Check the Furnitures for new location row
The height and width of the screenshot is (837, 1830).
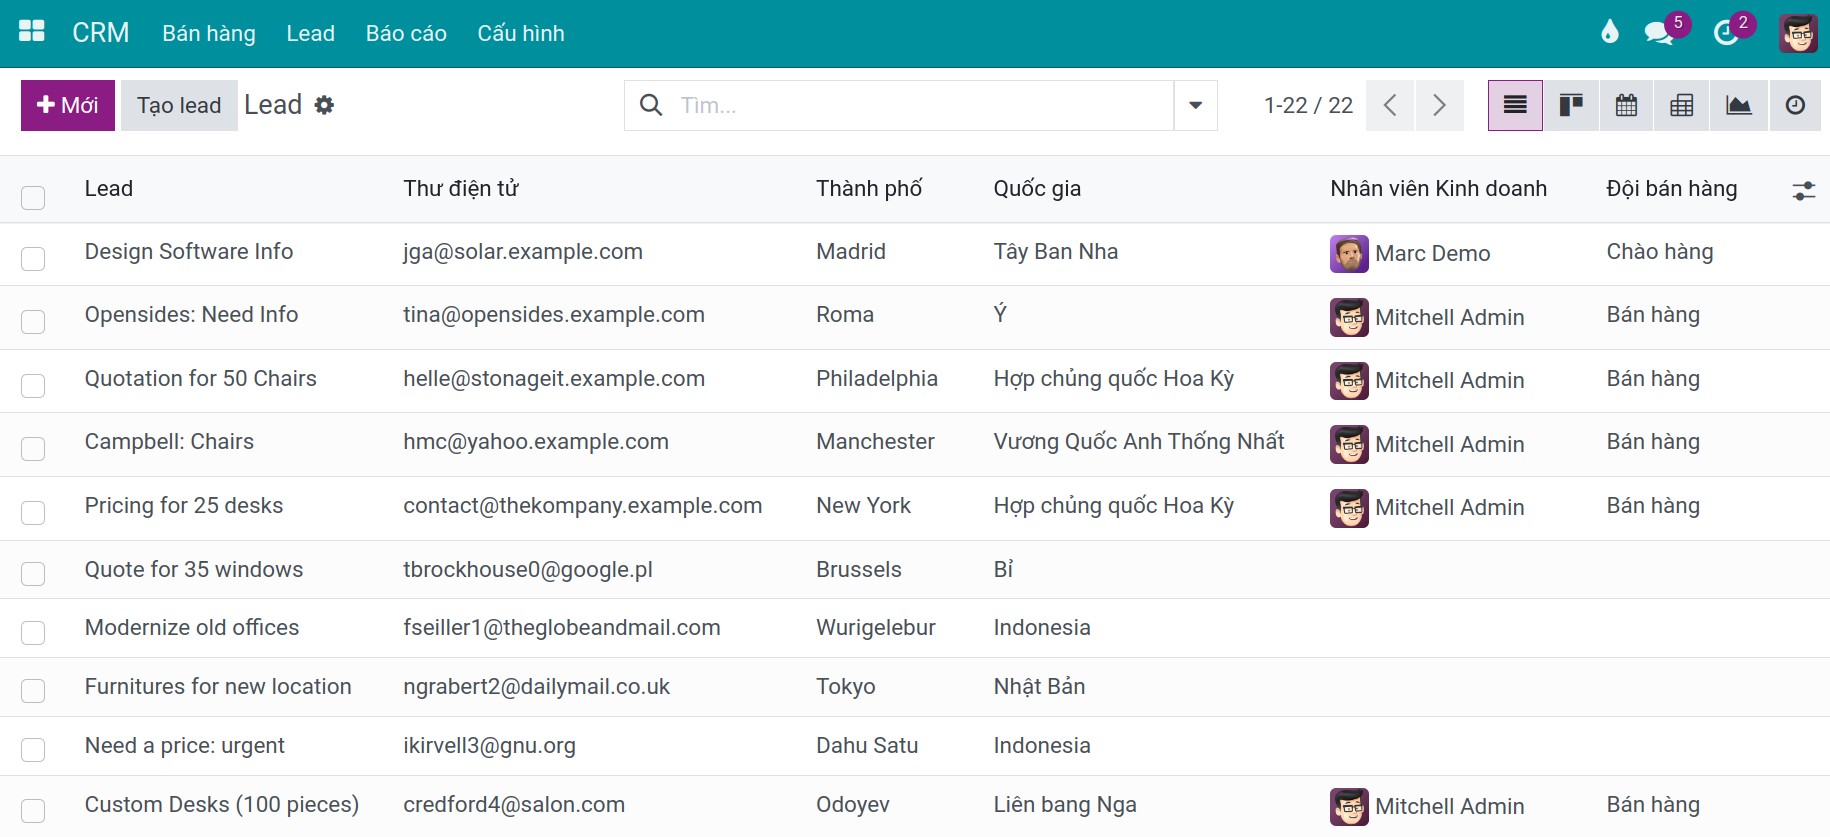(x=33, y=691)
